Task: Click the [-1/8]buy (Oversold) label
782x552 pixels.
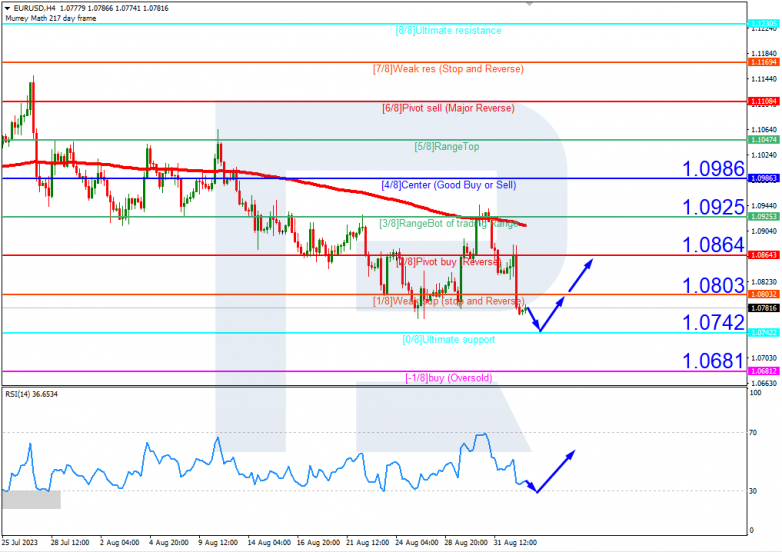Action: 449,378
